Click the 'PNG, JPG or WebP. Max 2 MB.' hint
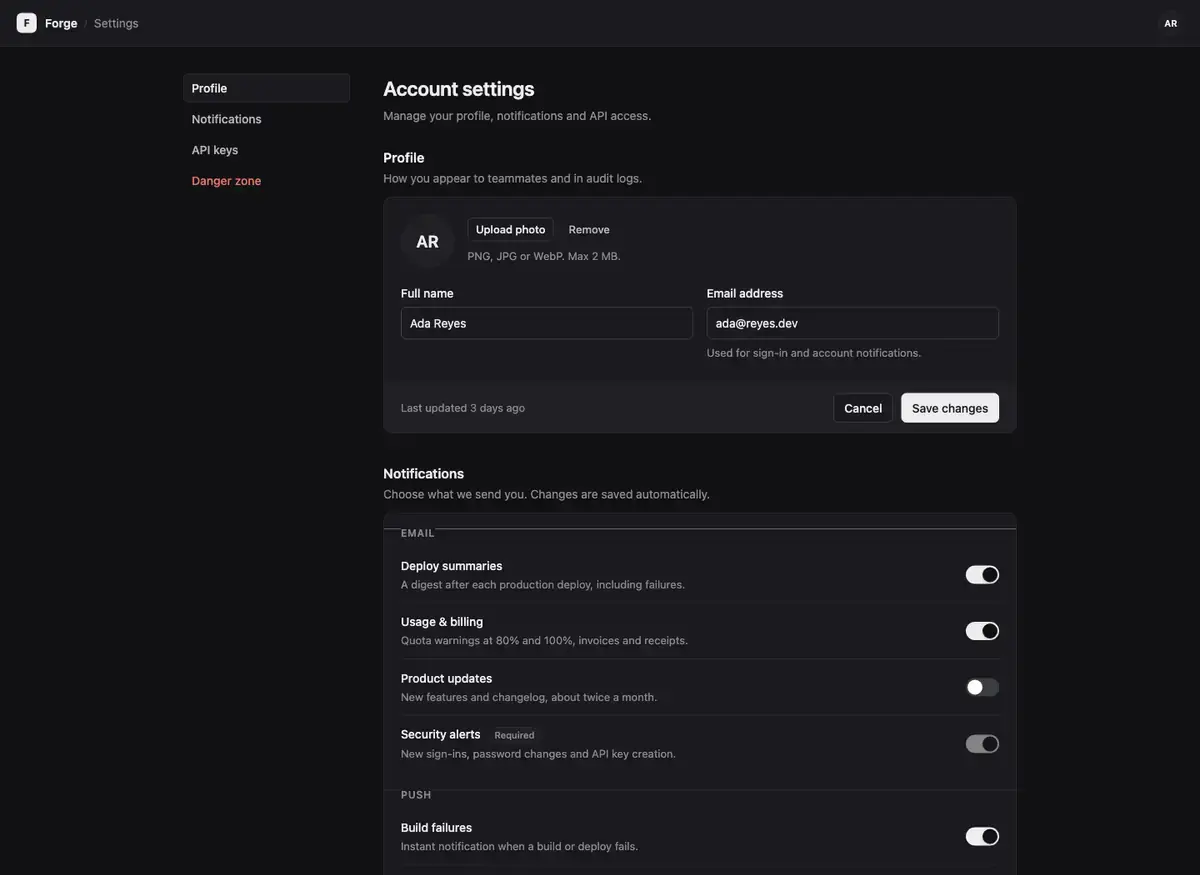Image resolution: width=1200 pixels, height=875 pixels. (544, 256)
